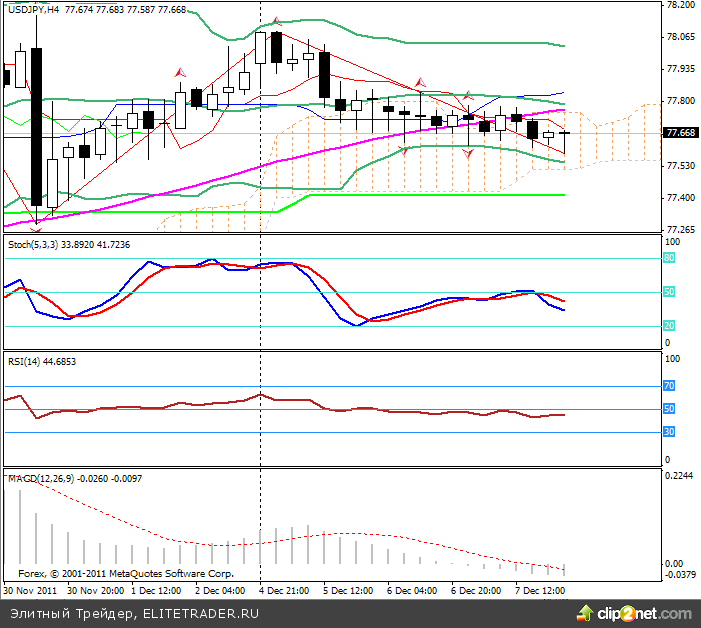The image size is (701, 628).
Task: Open the ELITETRADER.RU link
Action: pyautogui.click(x=200, y=614)
